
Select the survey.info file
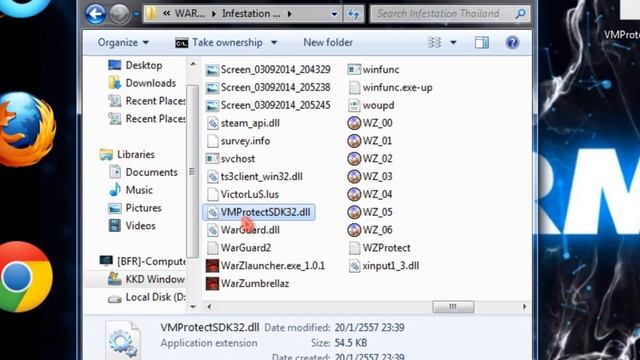[238, 141]
